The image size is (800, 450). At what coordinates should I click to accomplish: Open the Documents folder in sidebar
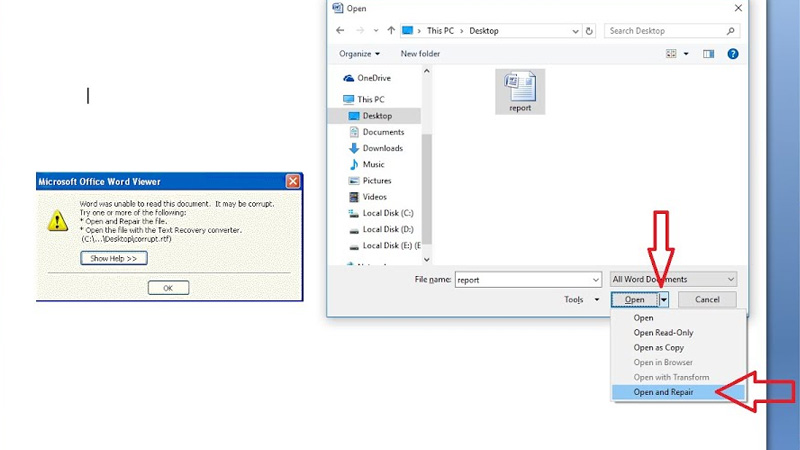[377, 132]
